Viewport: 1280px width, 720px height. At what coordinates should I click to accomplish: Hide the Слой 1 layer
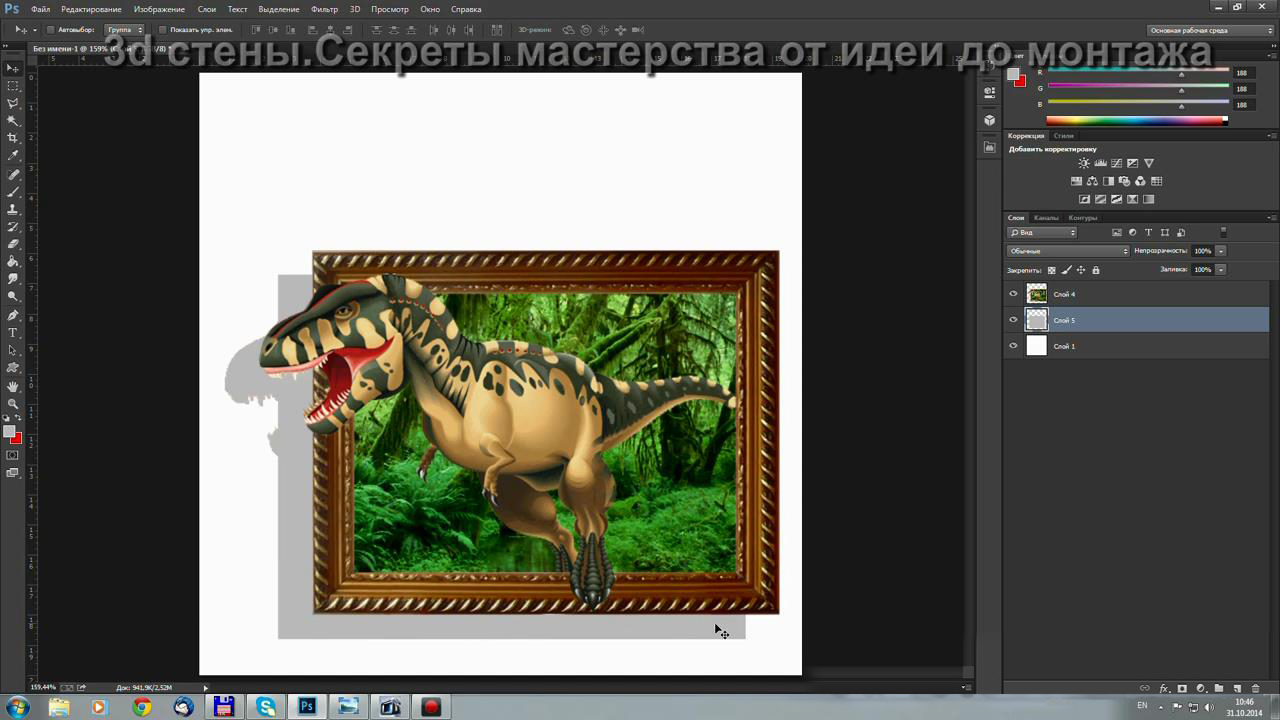pyautogui.click(x=1013, y=346)
